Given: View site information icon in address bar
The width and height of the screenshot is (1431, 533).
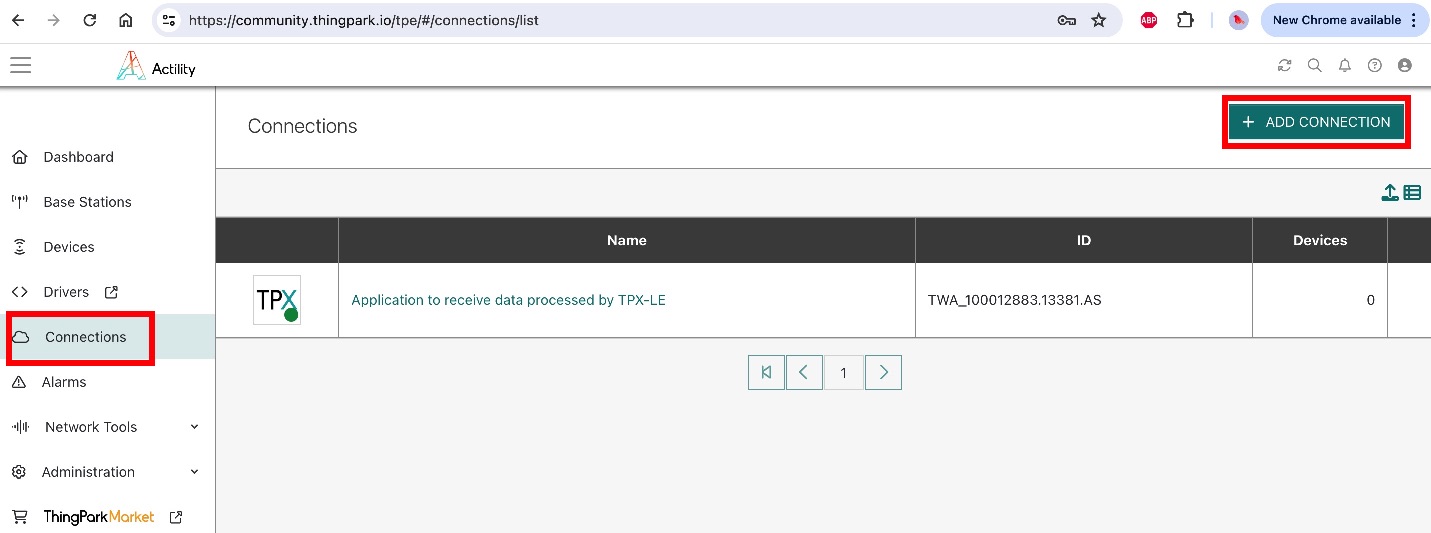Looking at the screenshot, I should 169,20.
